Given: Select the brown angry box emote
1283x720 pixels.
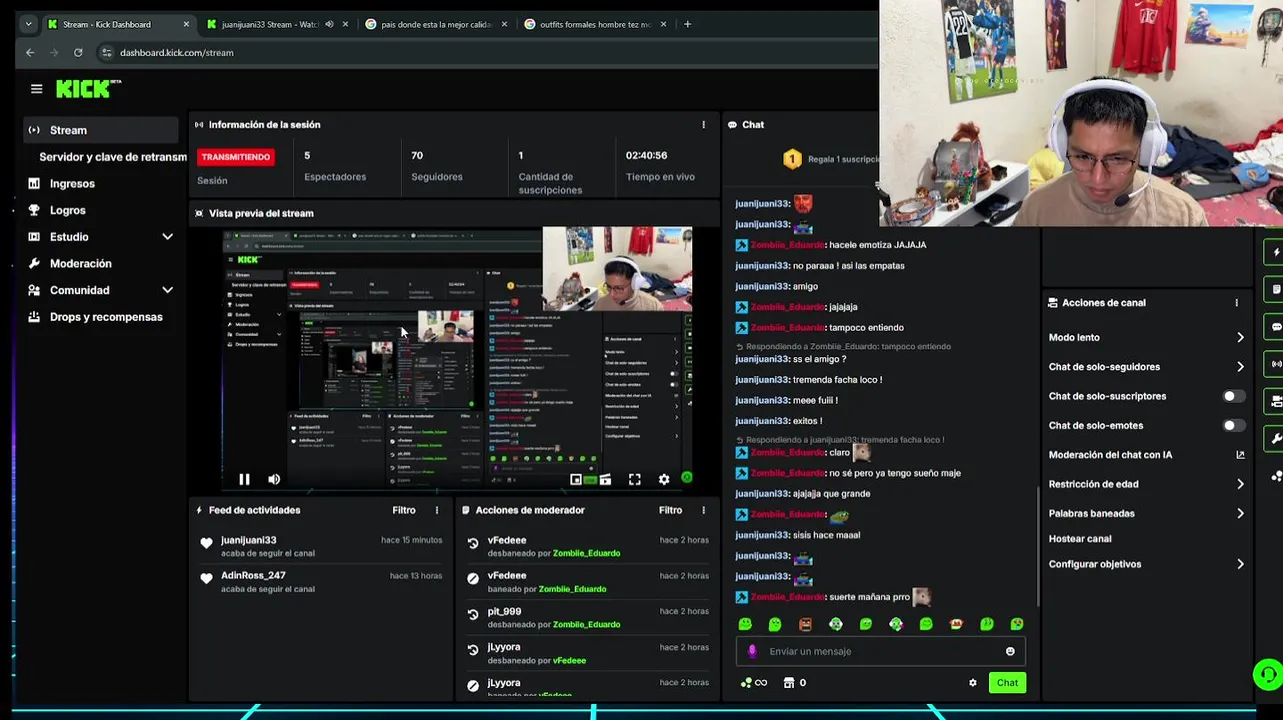Looking at the screenshot, I should 805,624.
